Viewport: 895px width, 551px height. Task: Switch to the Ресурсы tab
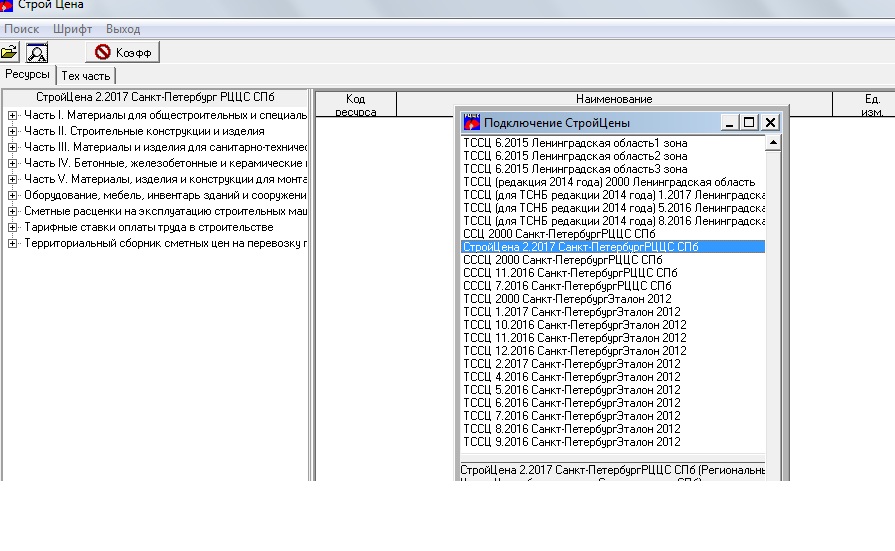coord(27,74)
